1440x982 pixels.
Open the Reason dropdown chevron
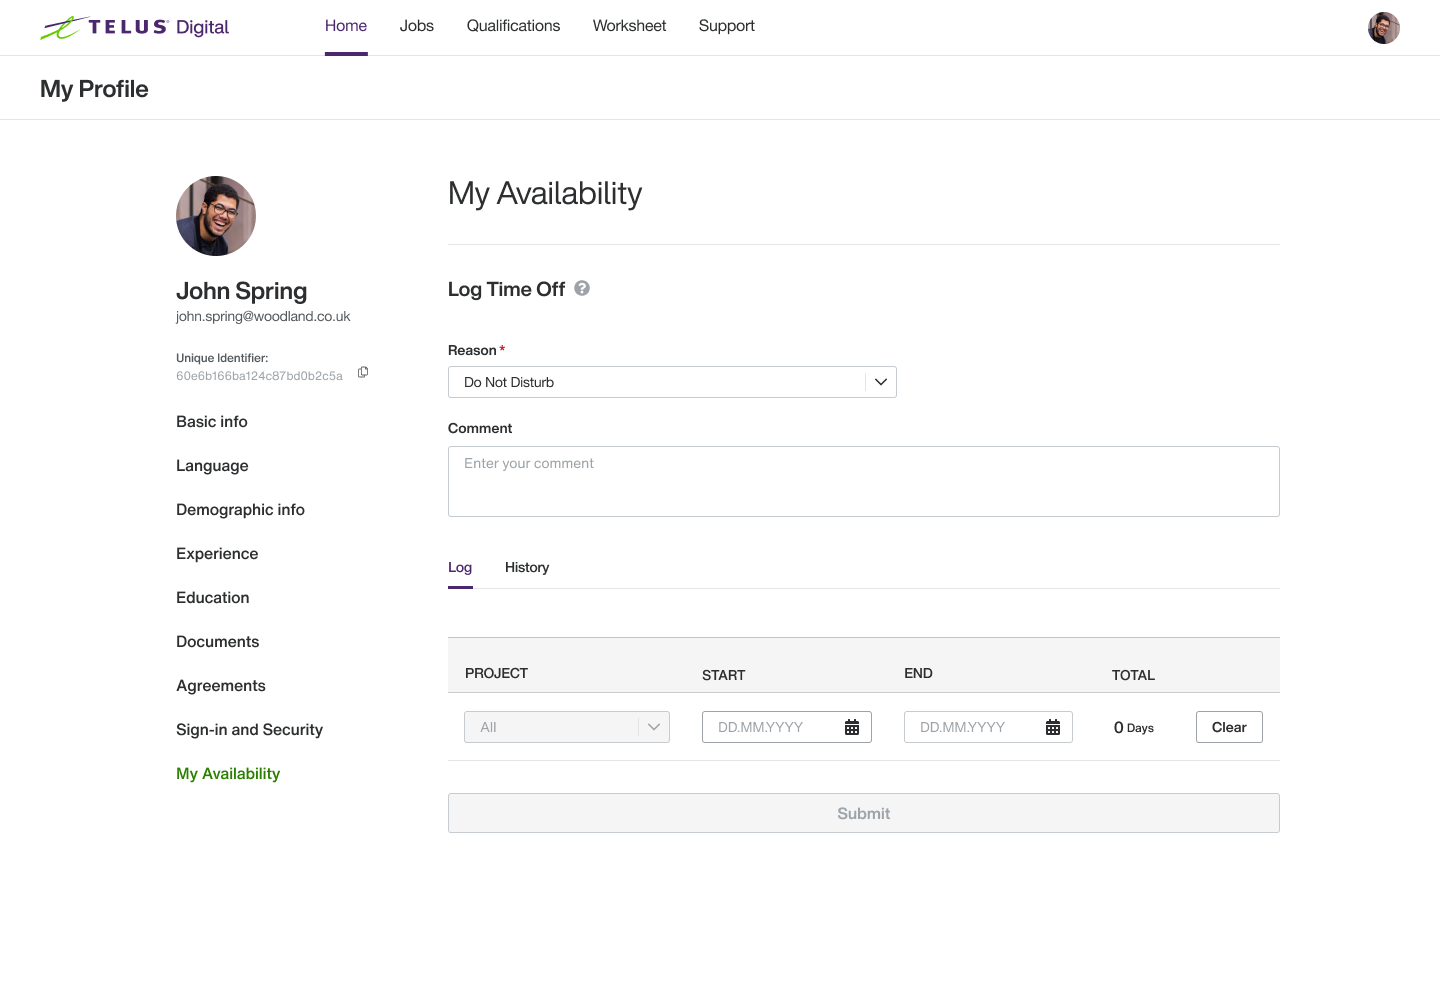pyautogui.click(x=880, y=382)
